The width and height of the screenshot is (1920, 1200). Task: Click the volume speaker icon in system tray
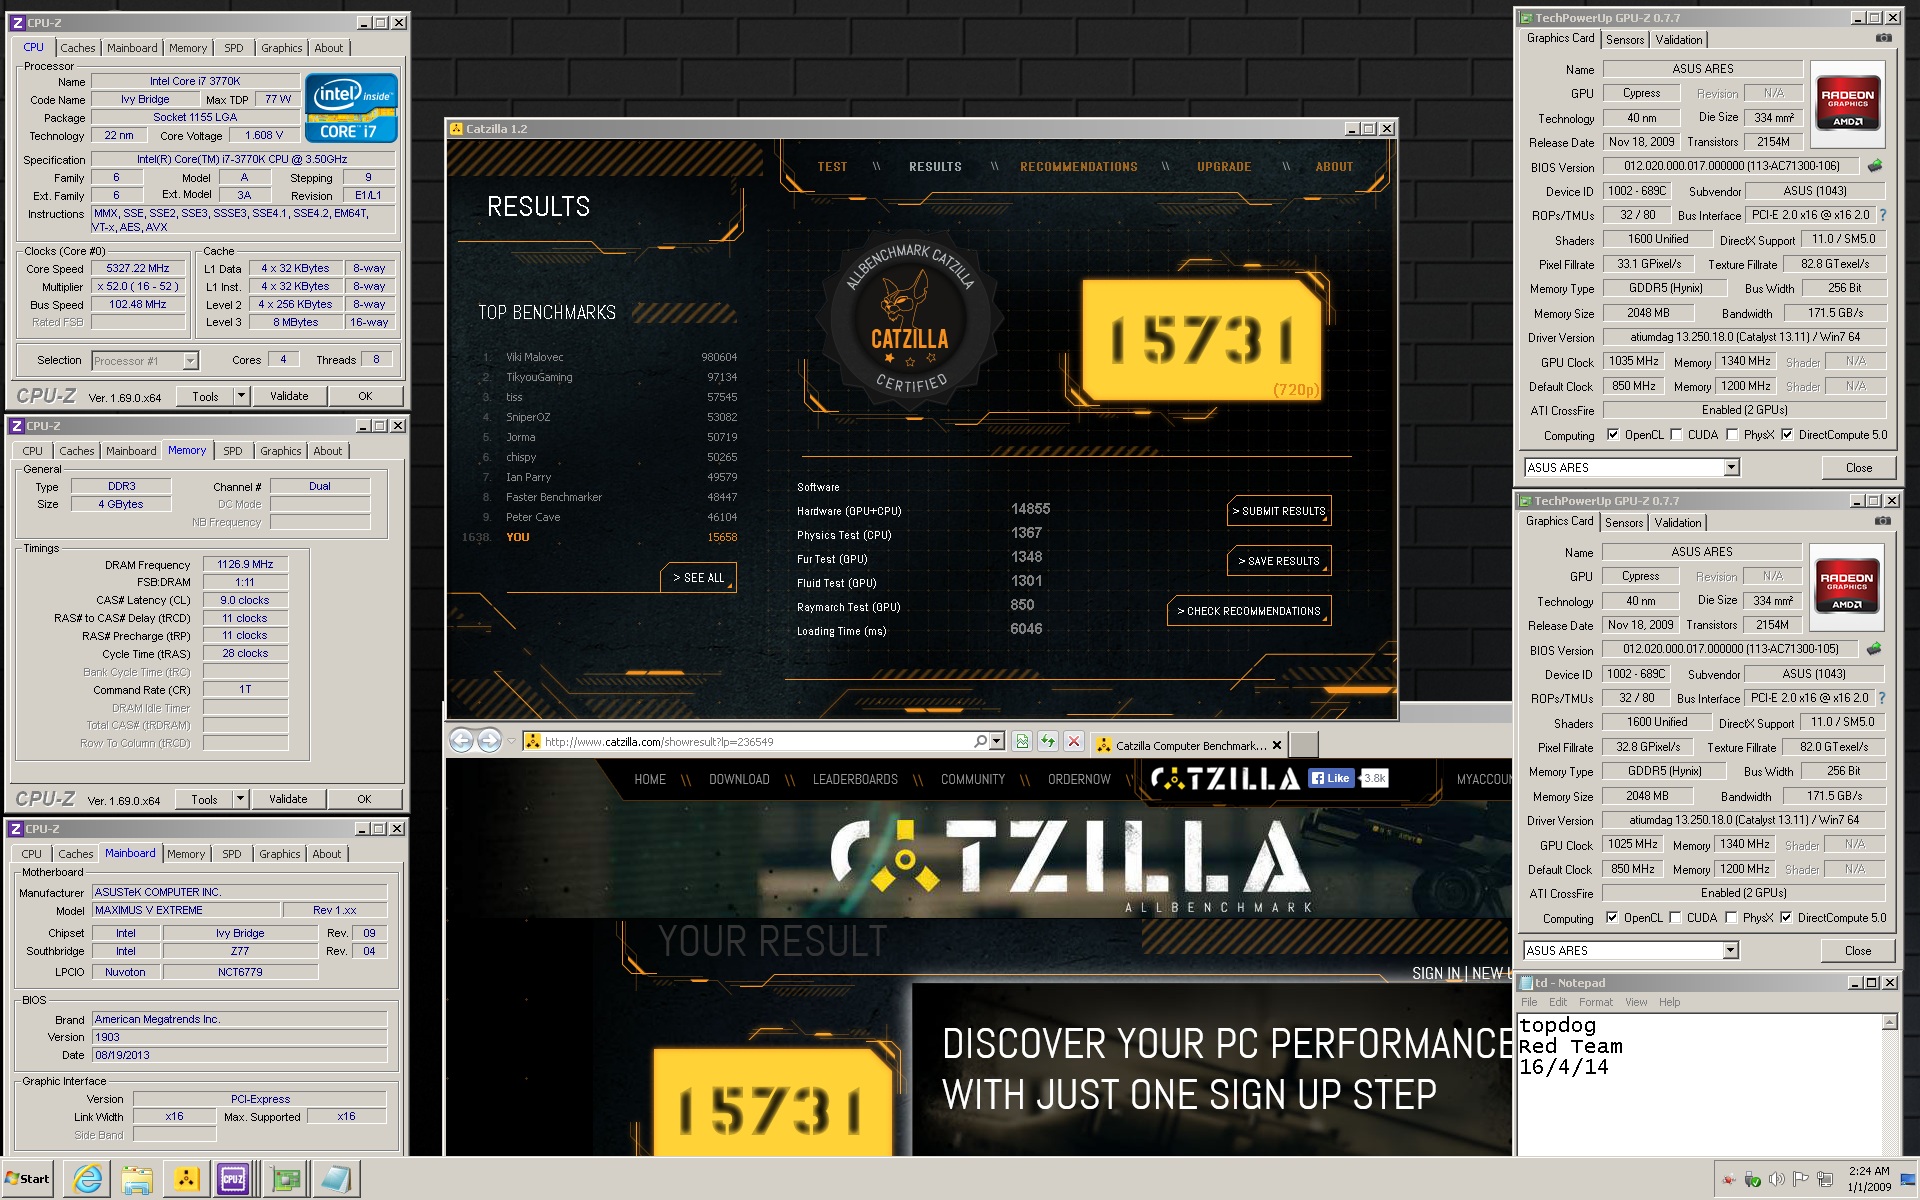(x=1777, y=1180)
